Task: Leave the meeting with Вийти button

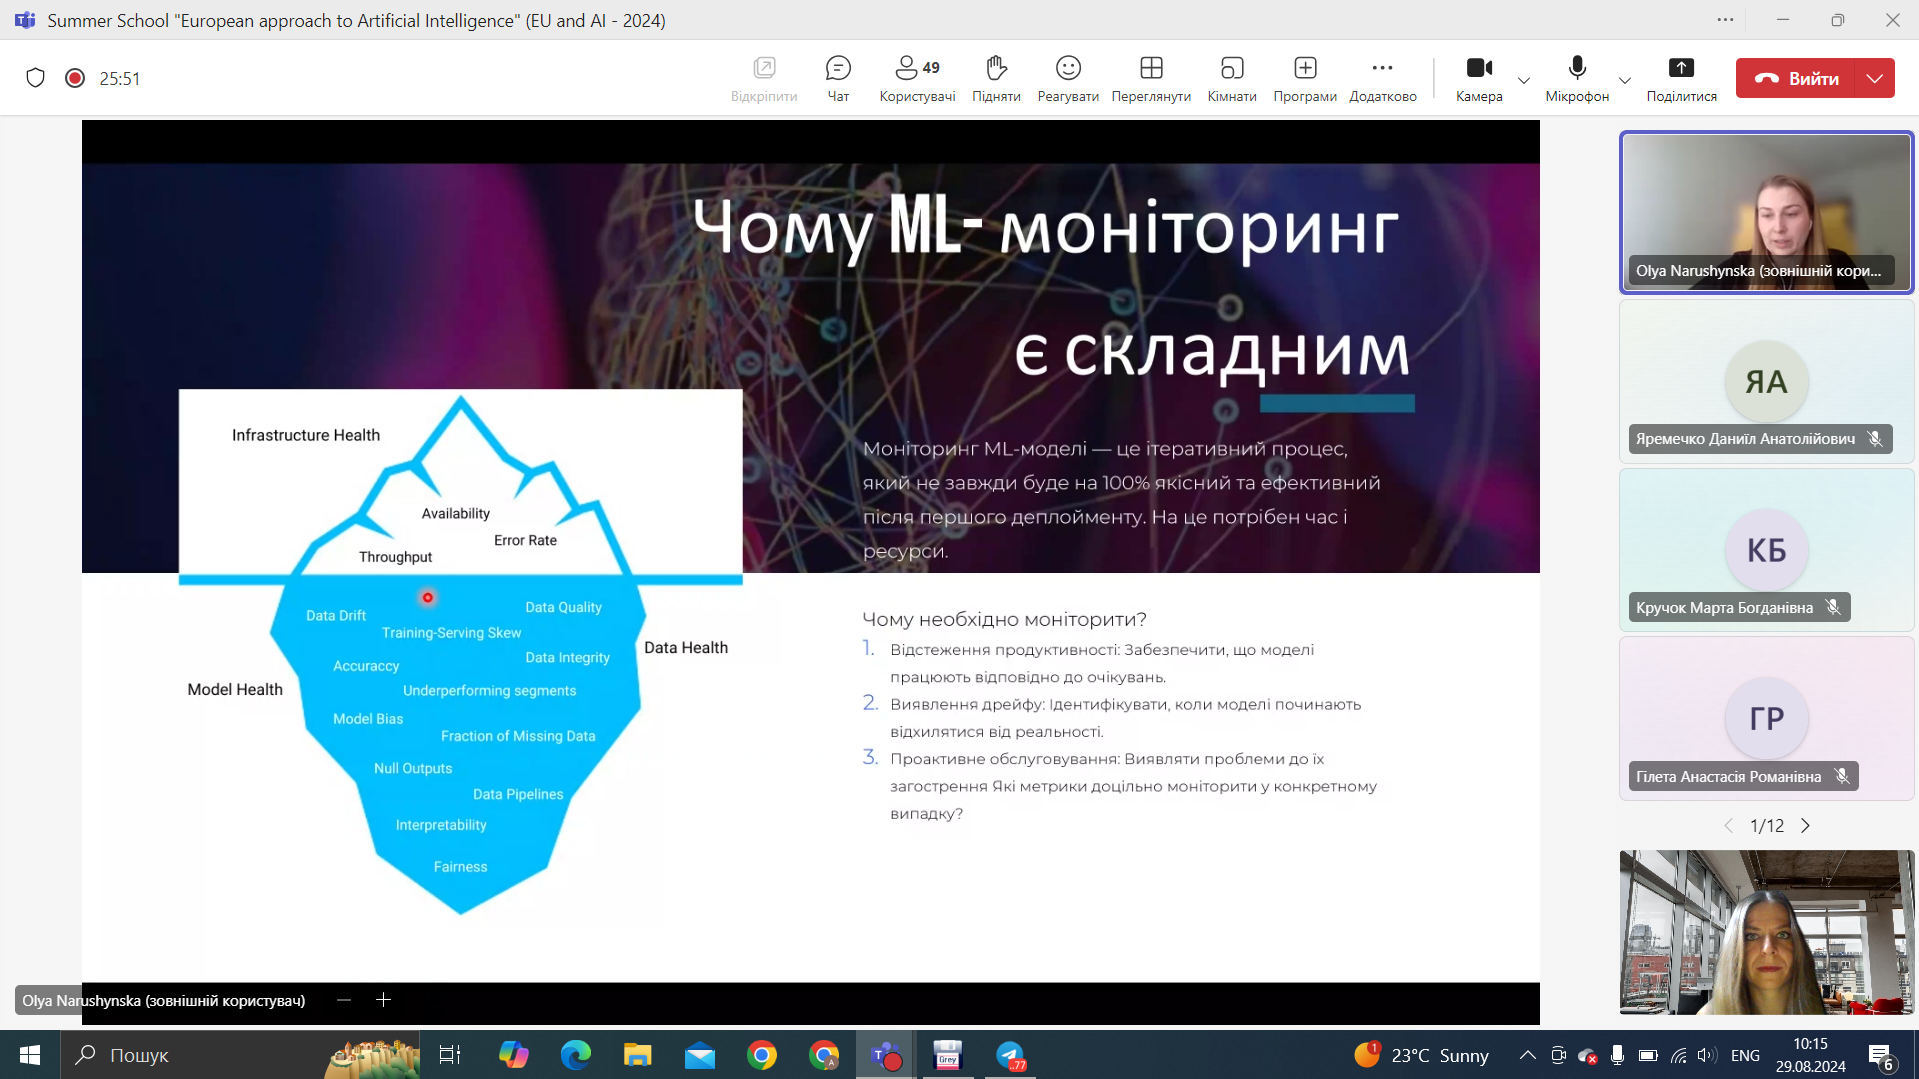Action: [1796, 78]
